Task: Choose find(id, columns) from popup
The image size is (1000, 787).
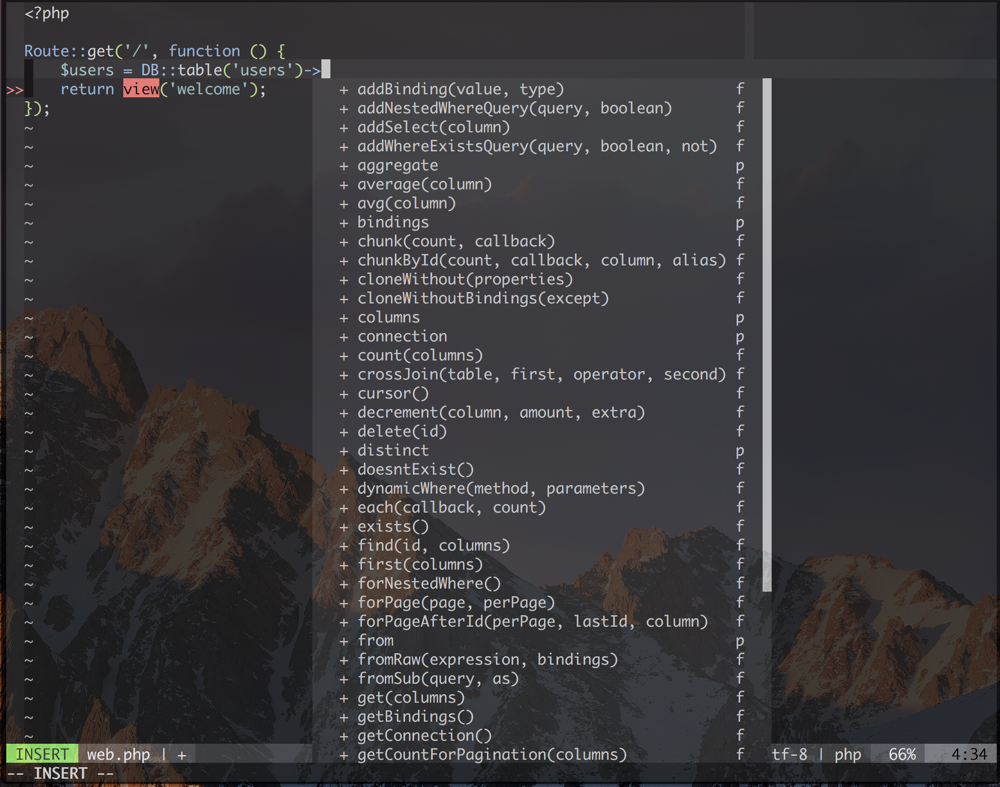Action: [542, 545]
